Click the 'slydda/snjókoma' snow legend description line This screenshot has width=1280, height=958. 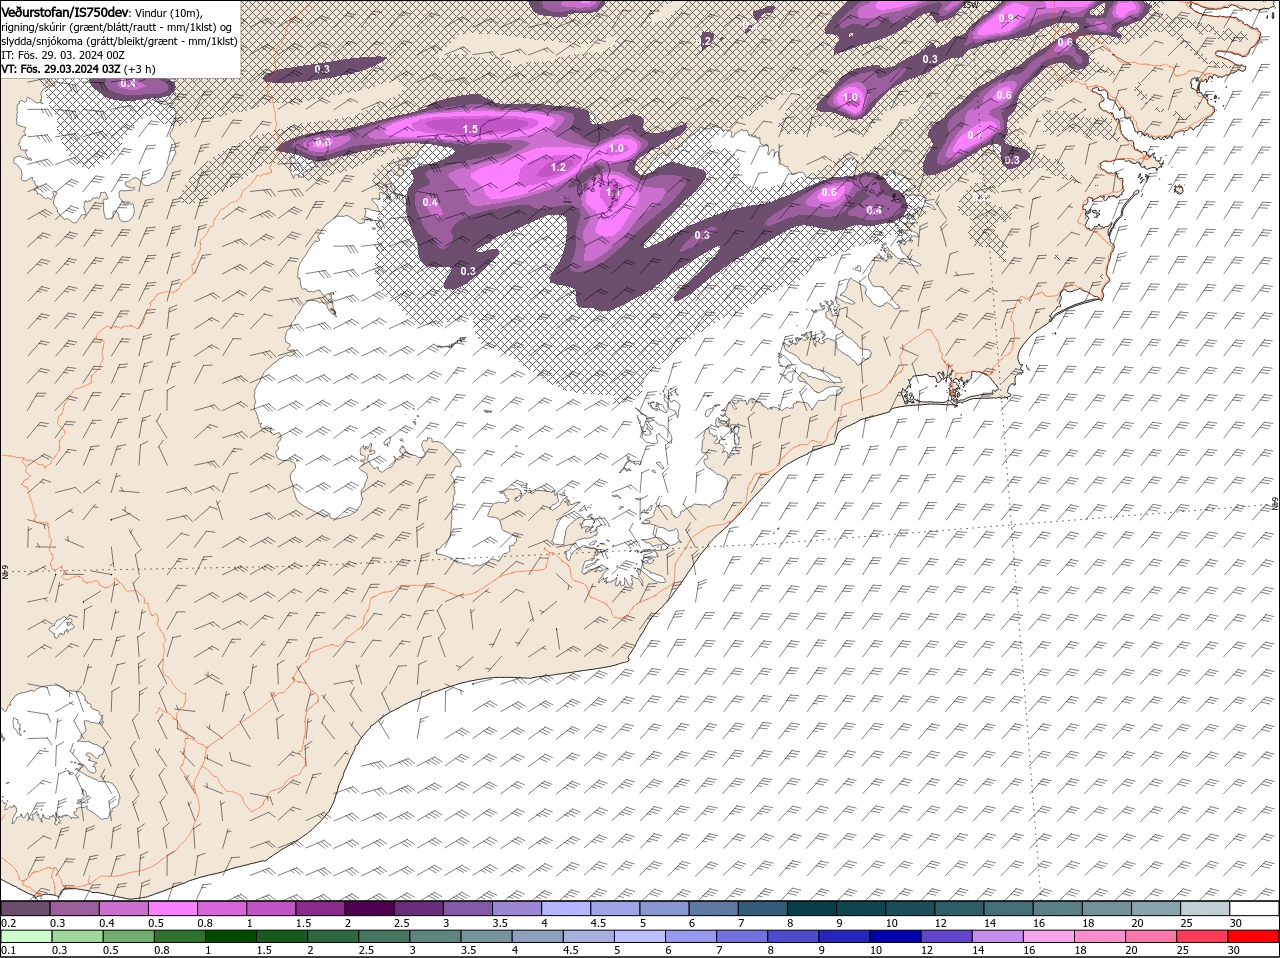coord(119,41)
